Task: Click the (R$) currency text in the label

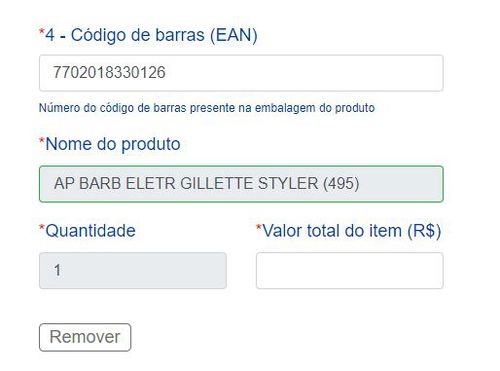Action: pyautogui.click(x=424, y=231)
